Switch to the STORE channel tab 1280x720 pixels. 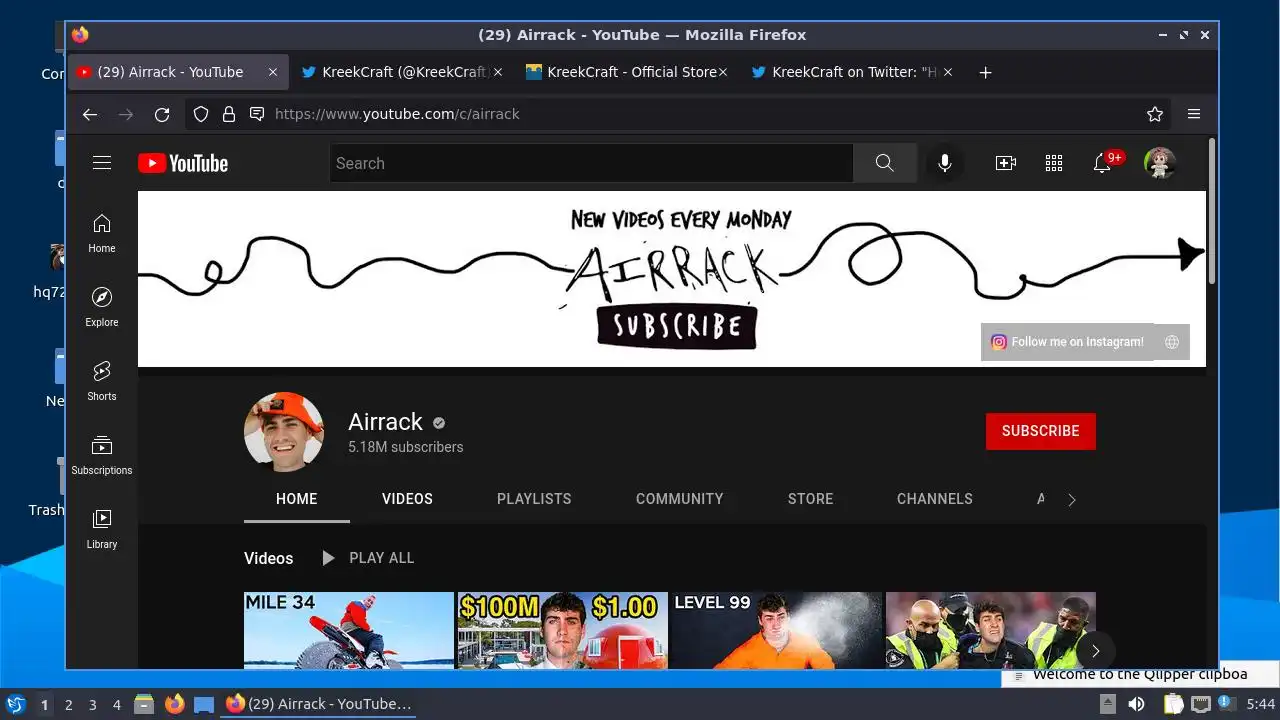810,499
